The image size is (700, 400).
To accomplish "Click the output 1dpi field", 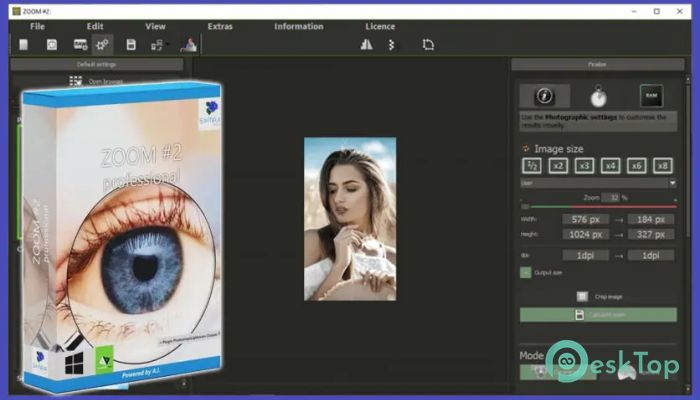I will click(651, 255).
